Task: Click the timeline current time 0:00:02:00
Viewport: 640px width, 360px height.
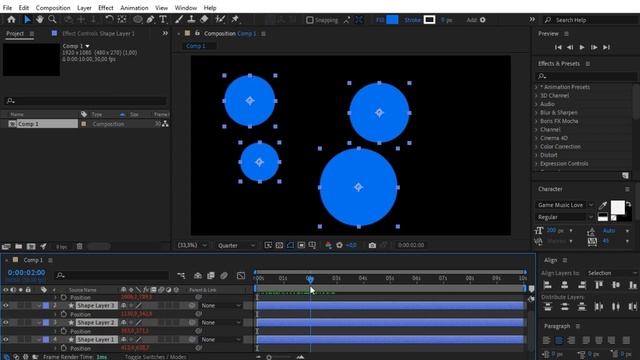Action: [27, 273]
